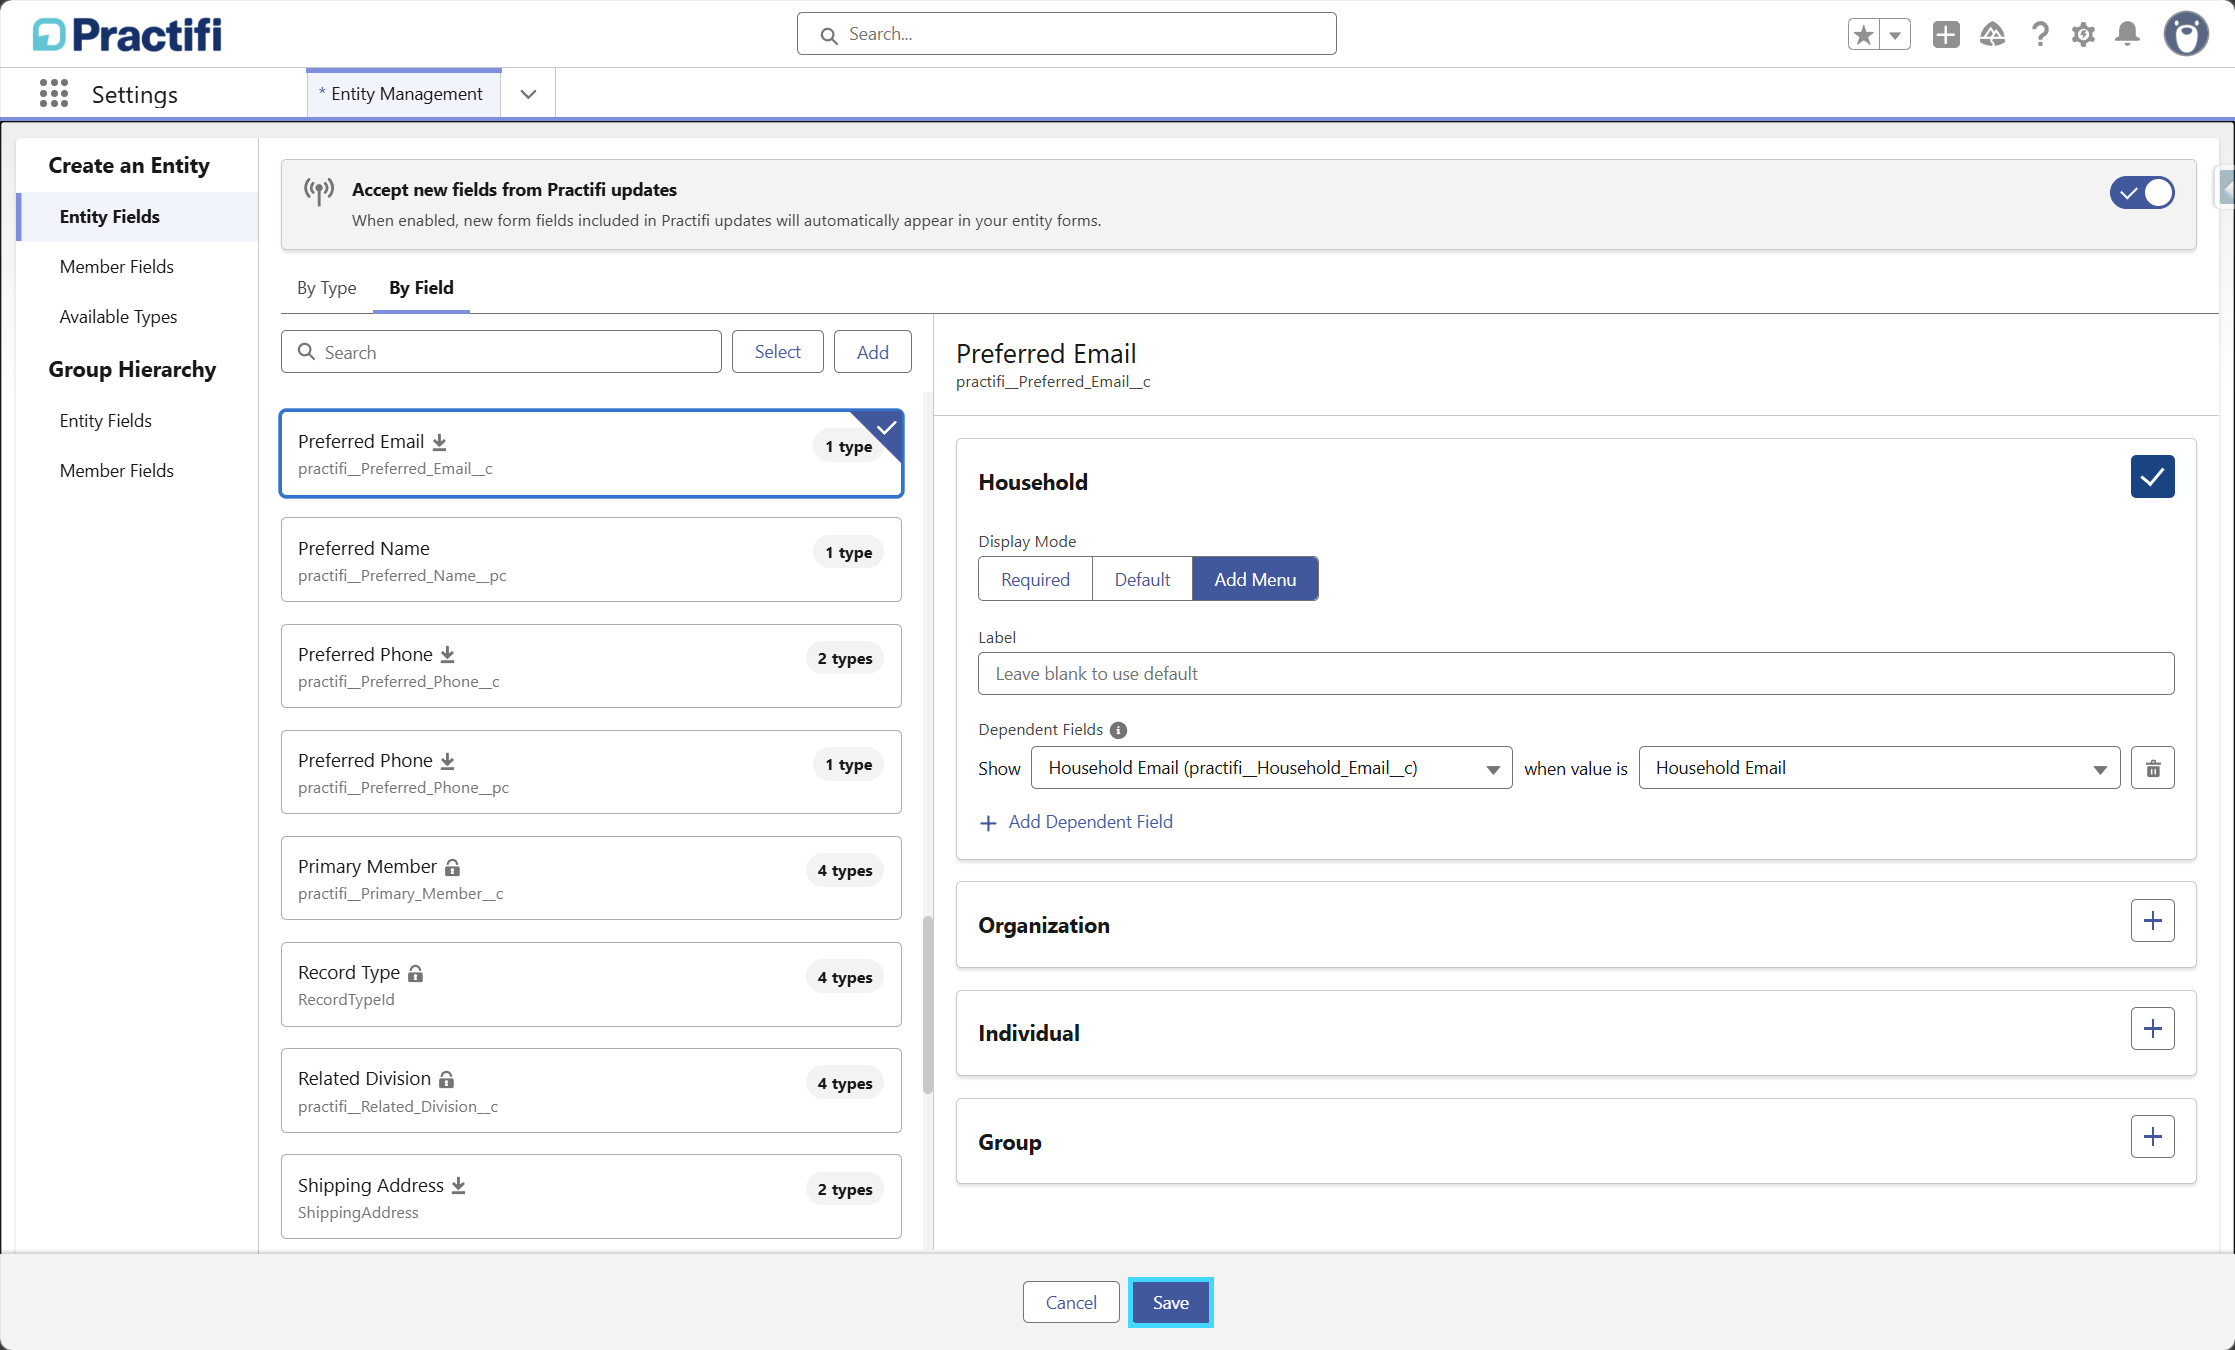Open Available Types in the sidebar
Image resolution: width=2235 pixels, height=1350 pixels.
[118, 317]
